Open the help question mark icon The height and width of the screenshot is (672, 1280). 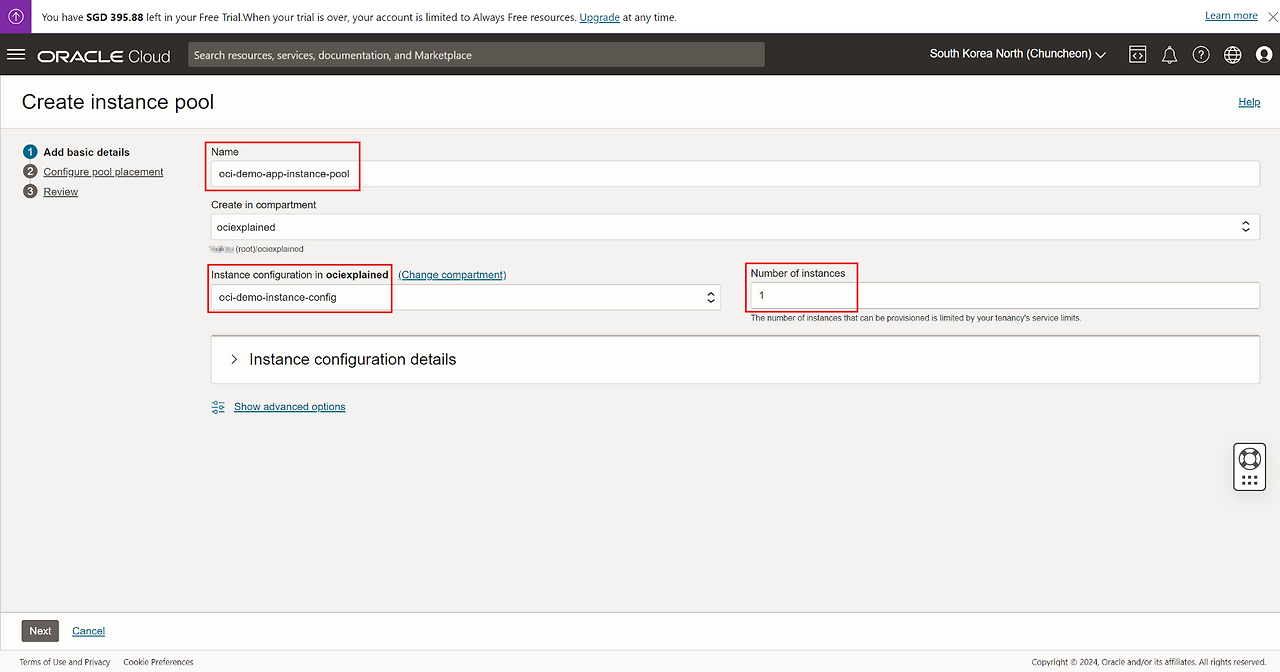click(x=1201, y=55)
